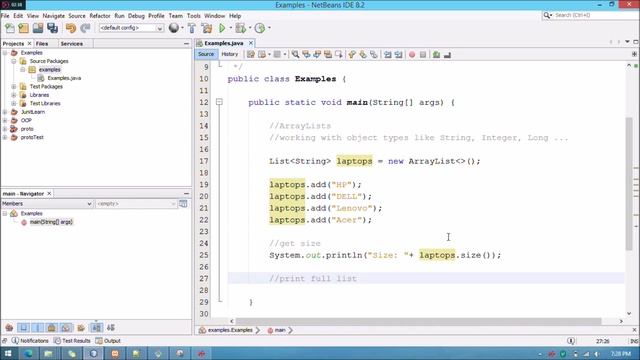640x360 pixels.
Task: Open the Members combo box in Navigator
Action: [x=47, y=203]
